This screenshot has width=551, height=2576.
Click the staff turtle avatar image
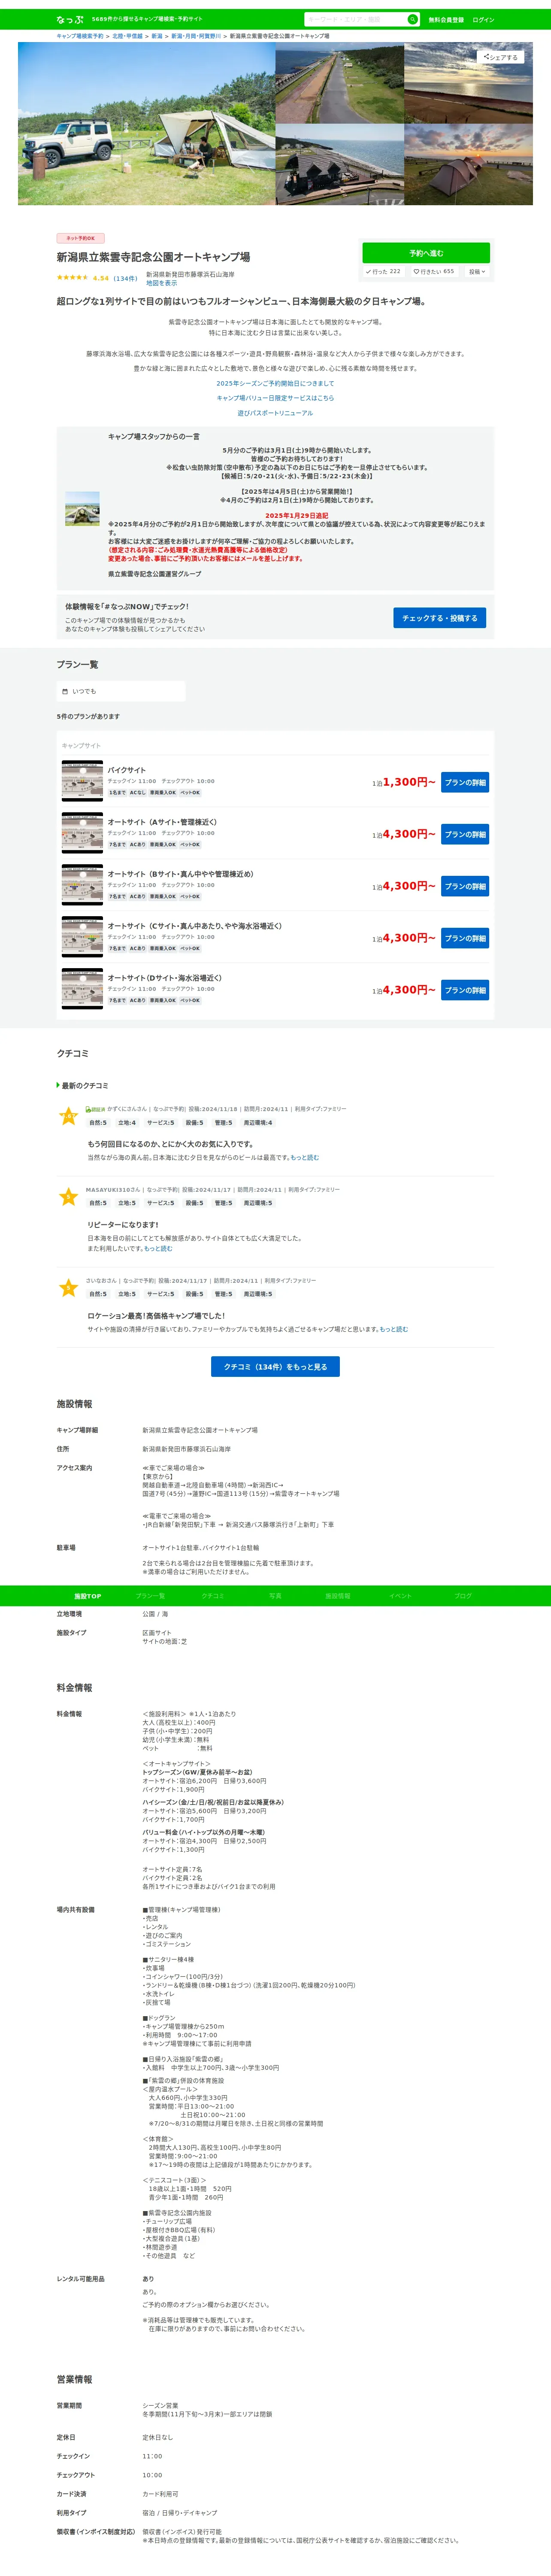click(82, 508)
